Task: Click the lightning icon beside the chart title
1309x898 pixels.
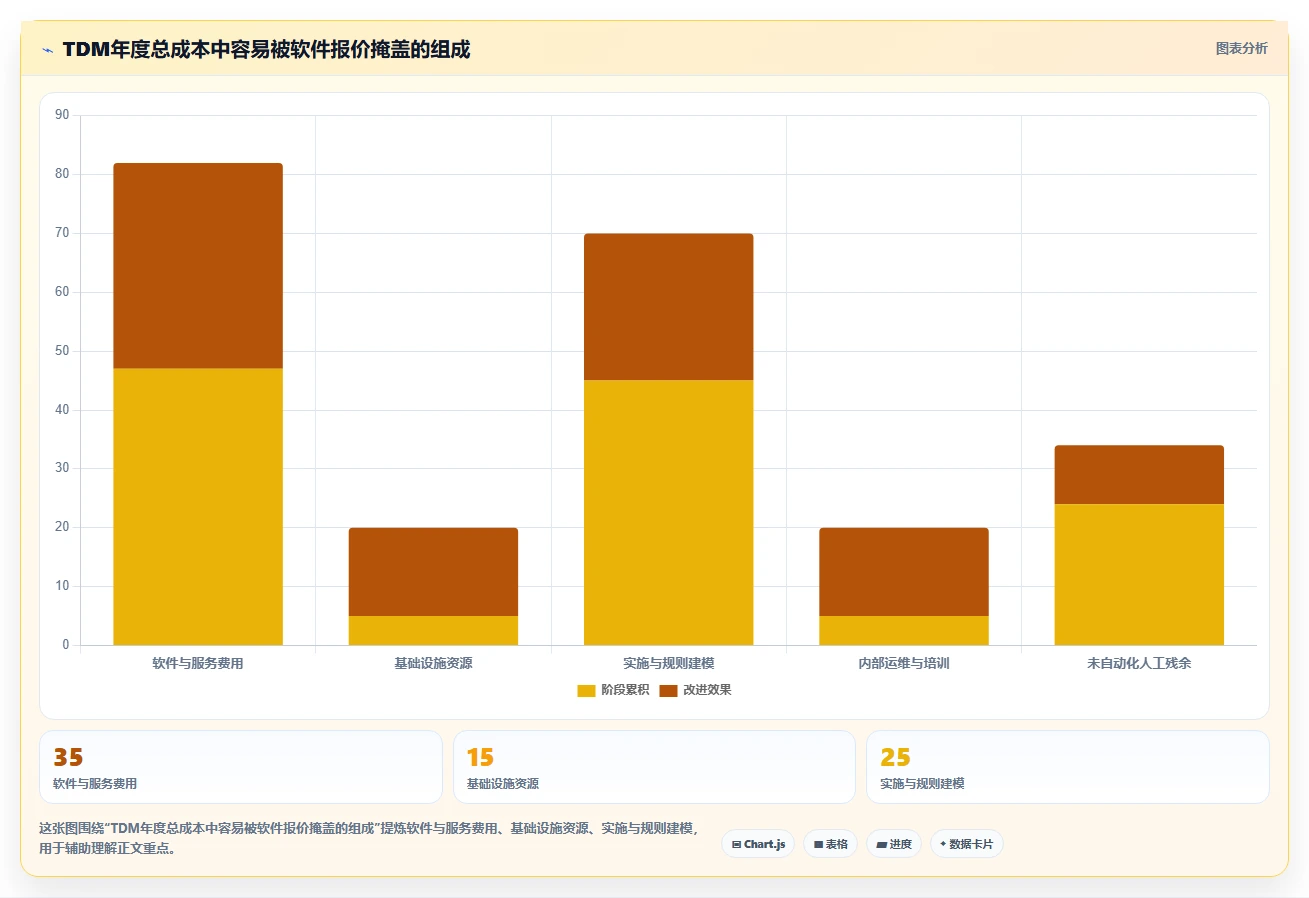Action: point(47,49)
